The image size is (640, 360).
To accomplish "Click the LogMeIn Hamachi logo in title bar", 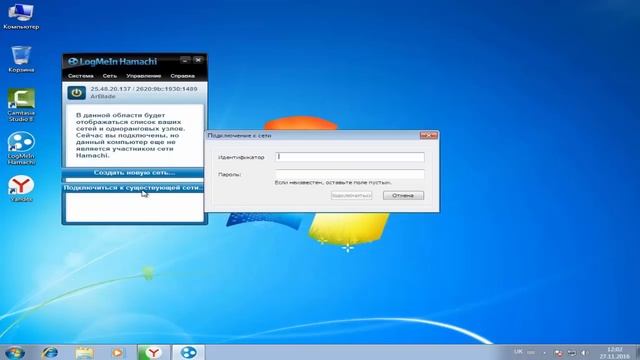I will (x=112, y=62).
